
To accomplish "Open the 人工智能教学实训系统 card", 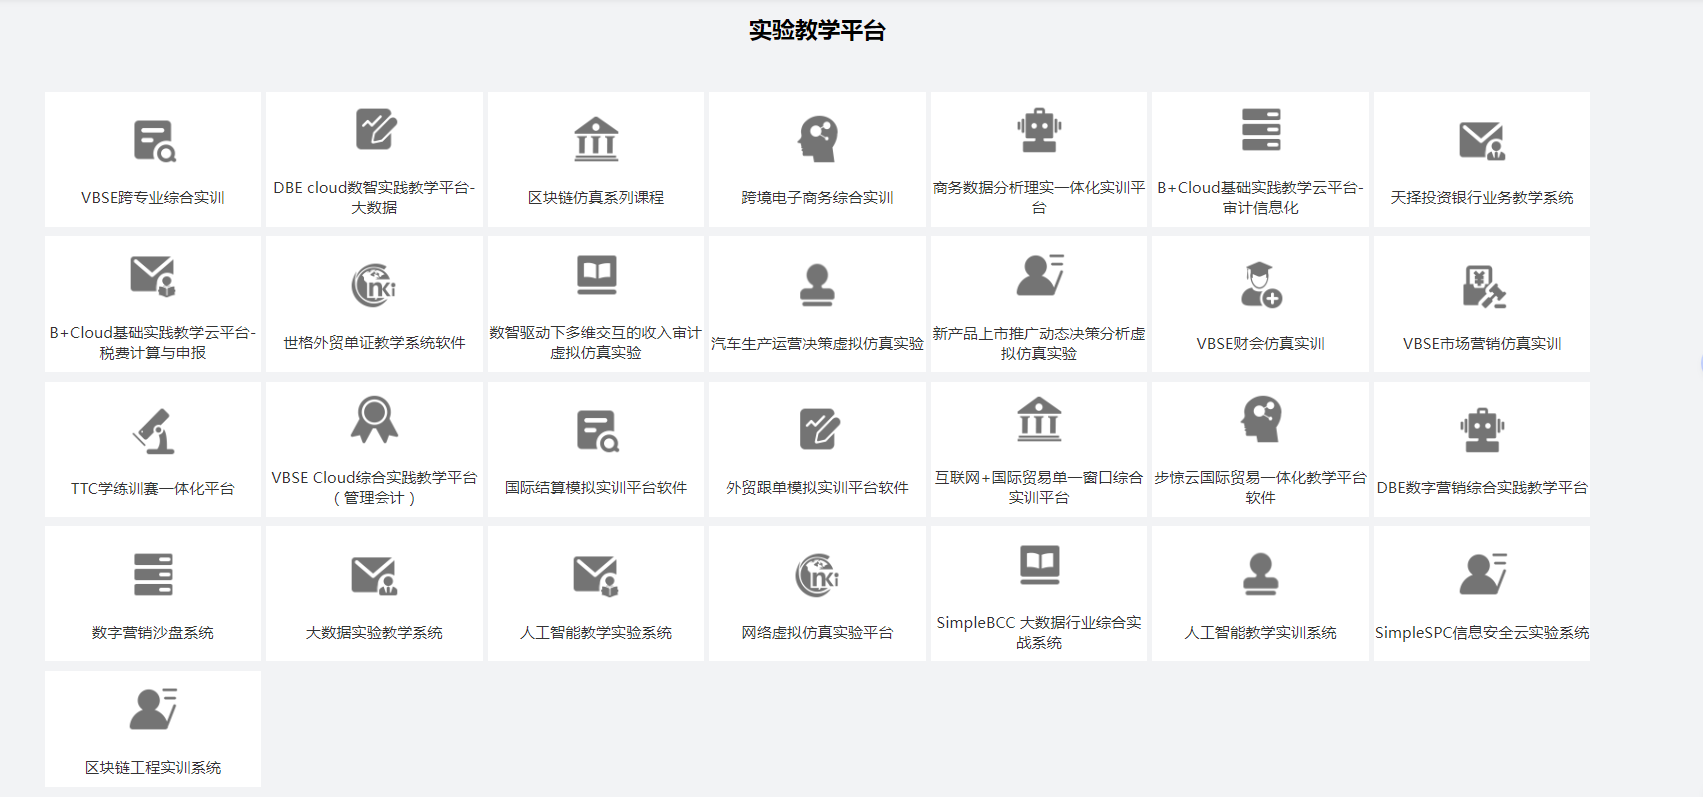I will [1260, 594].
